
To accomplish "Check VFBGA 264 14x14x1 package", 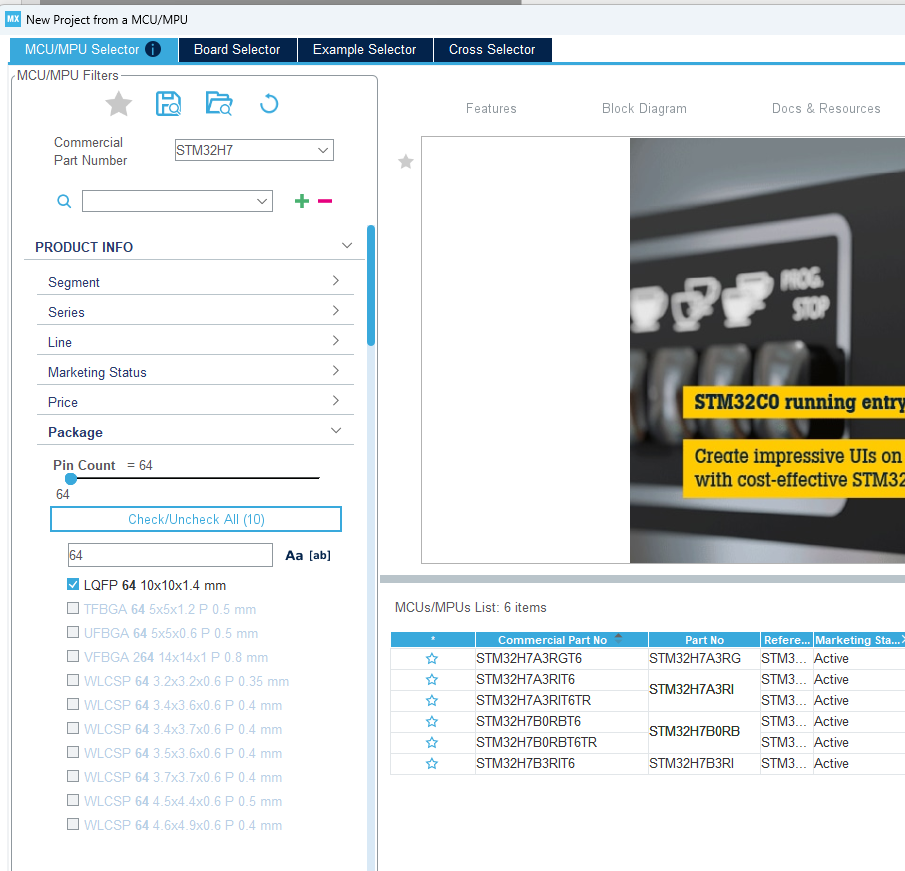I will click(x=73, y=656).
